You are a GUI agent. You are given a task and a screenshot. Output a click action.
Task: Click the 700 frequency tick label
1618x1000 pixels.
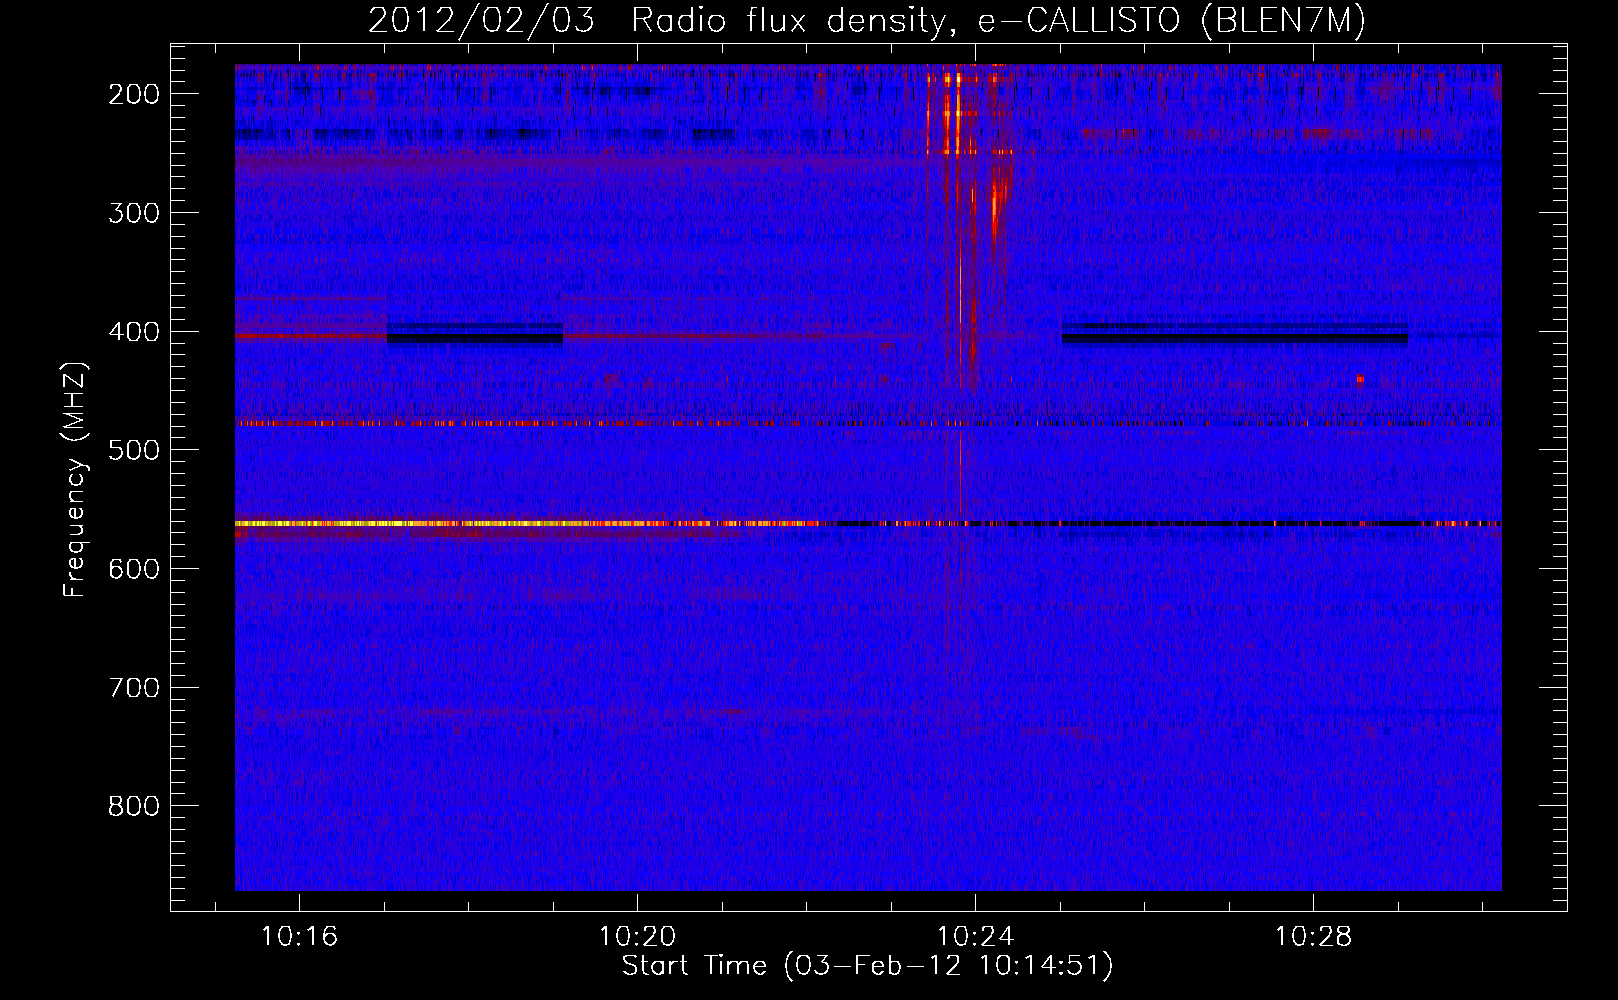click(x=134, y=688)
